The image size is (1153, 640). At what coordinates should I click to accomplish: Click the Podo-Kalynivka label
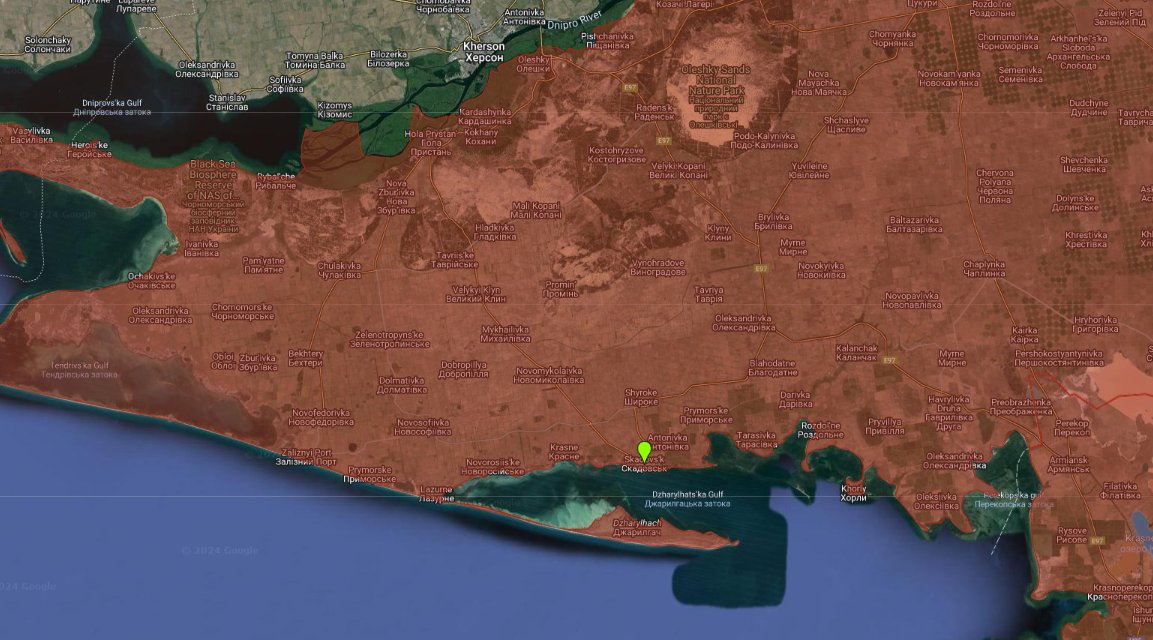765,141
